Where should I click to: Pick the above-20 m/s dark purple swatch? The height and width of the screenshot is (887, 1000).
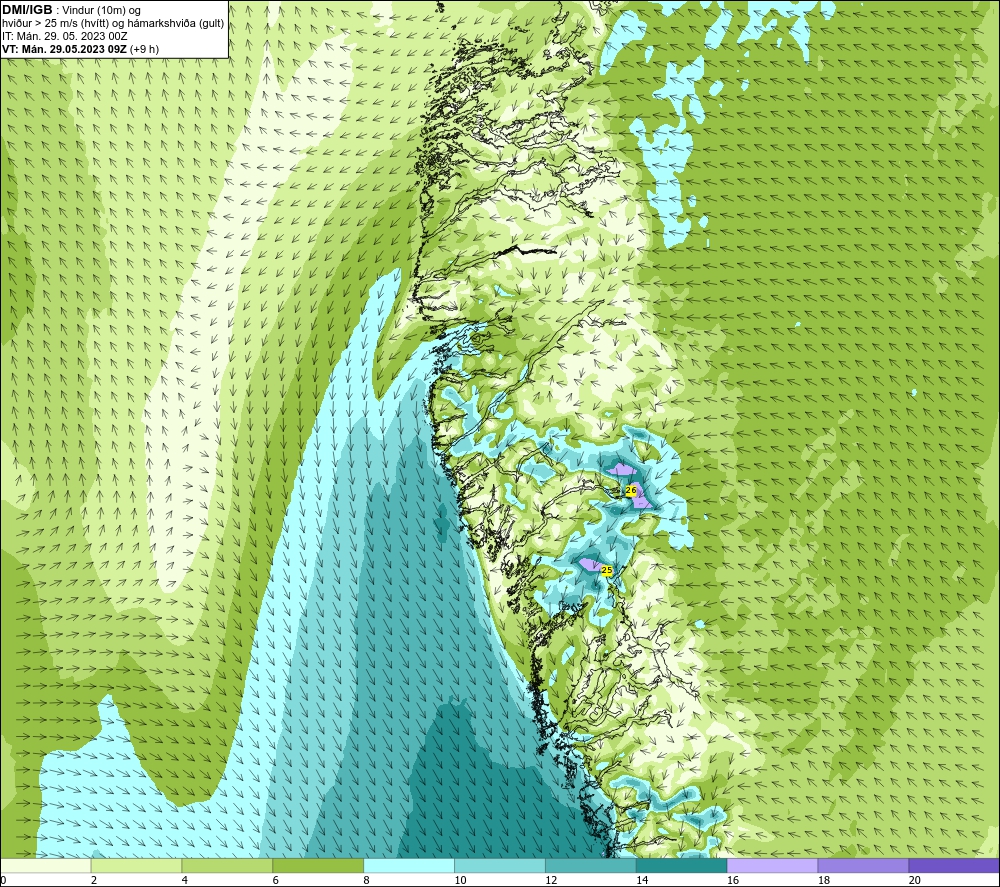click(954, 865)
